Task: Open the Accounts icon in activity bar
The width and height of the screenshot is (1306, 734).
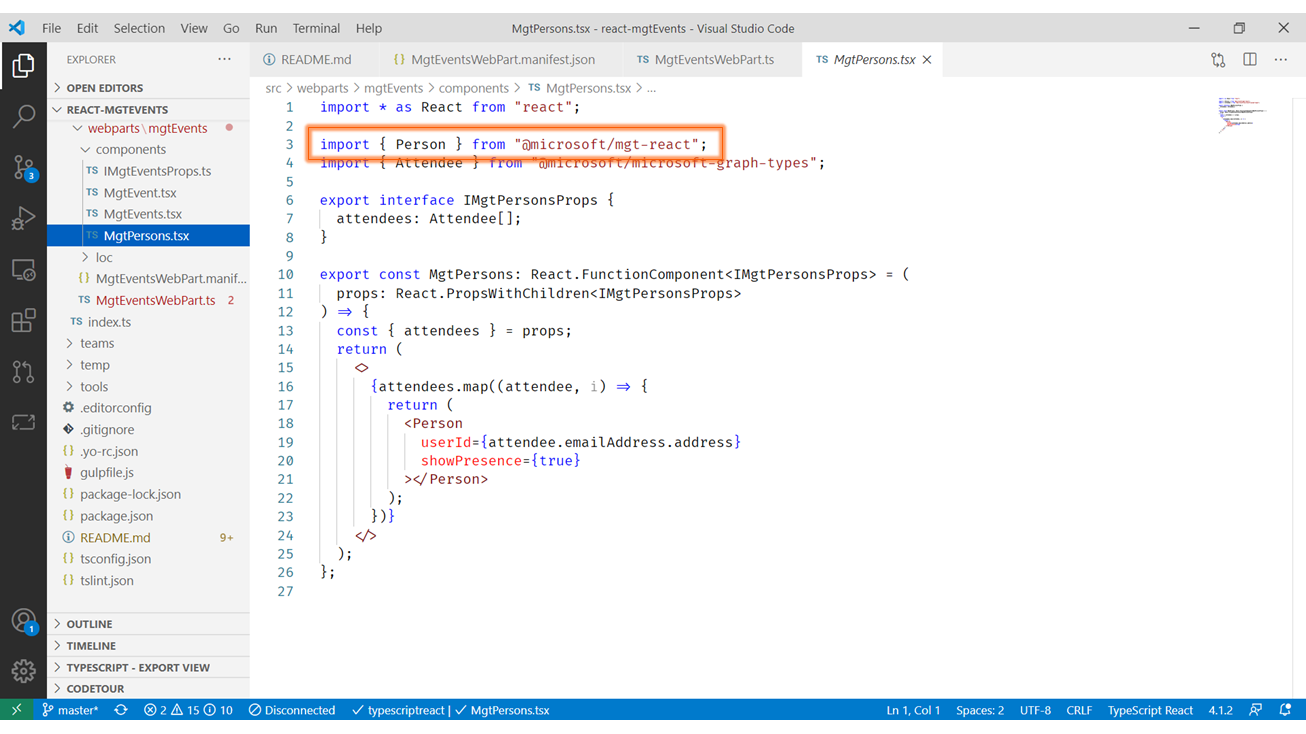Action: [23, 621]
